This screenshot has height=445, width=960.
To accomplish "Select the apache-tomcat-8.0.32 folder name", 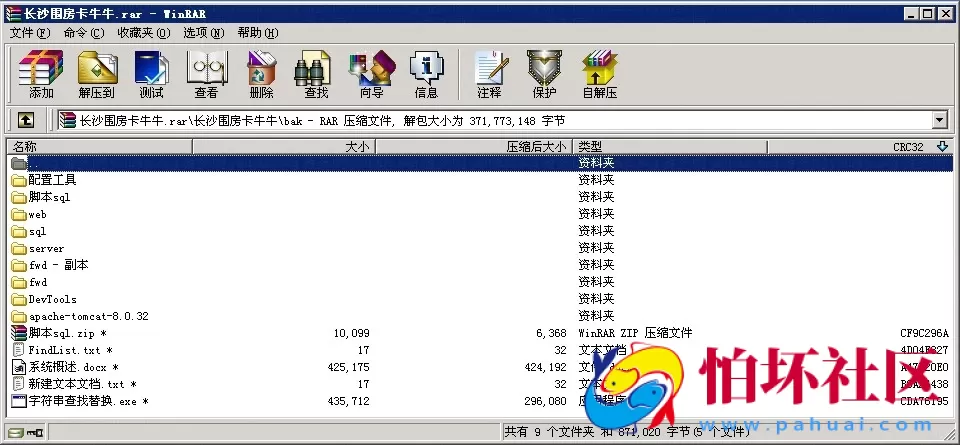I will coord(89,316).
